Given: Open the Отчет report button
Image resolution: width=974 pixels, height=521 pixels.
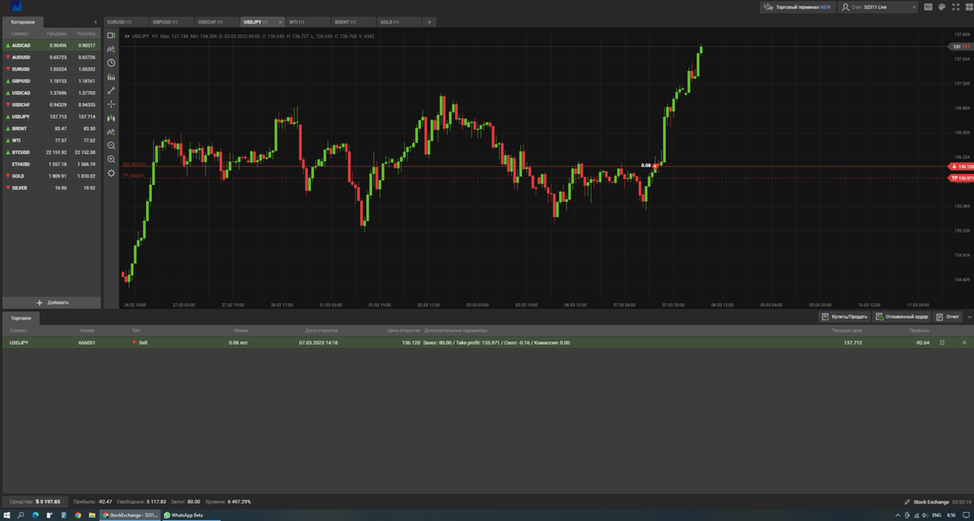Looking at the screenshot, I should point(948,317).
